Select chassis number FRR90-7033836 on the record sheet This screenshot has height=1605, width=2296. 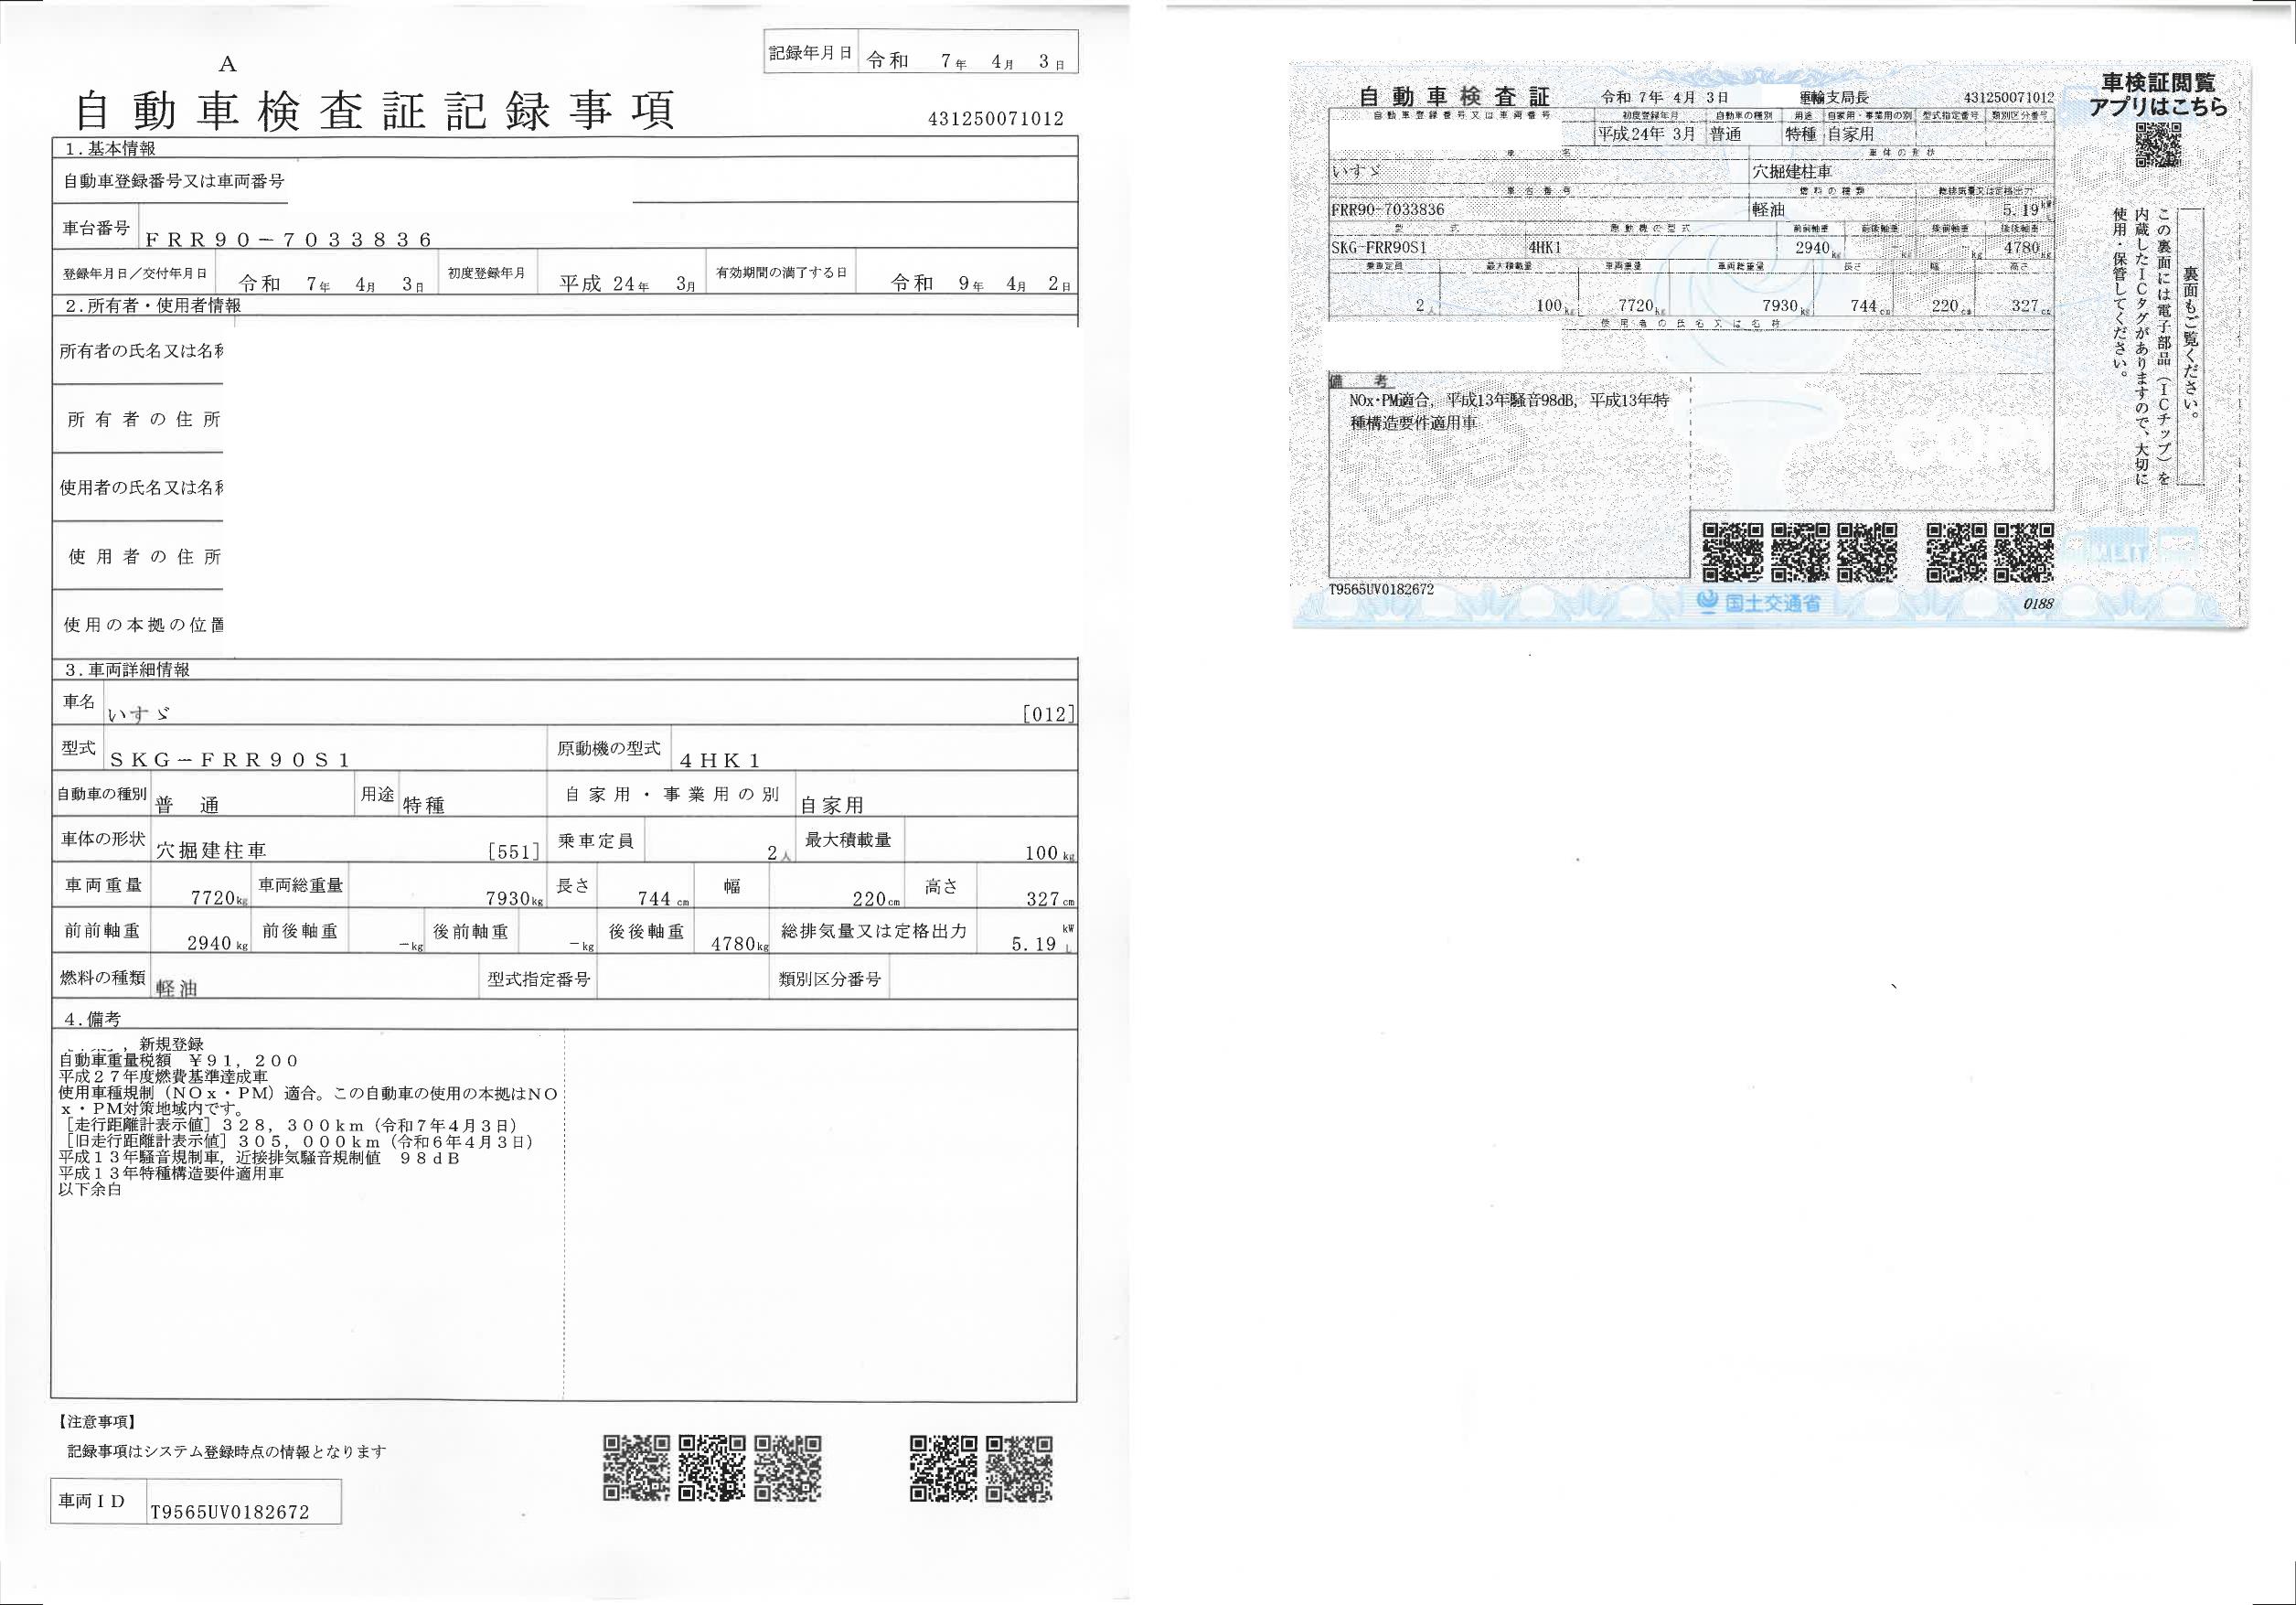click(x=289, y=239)
